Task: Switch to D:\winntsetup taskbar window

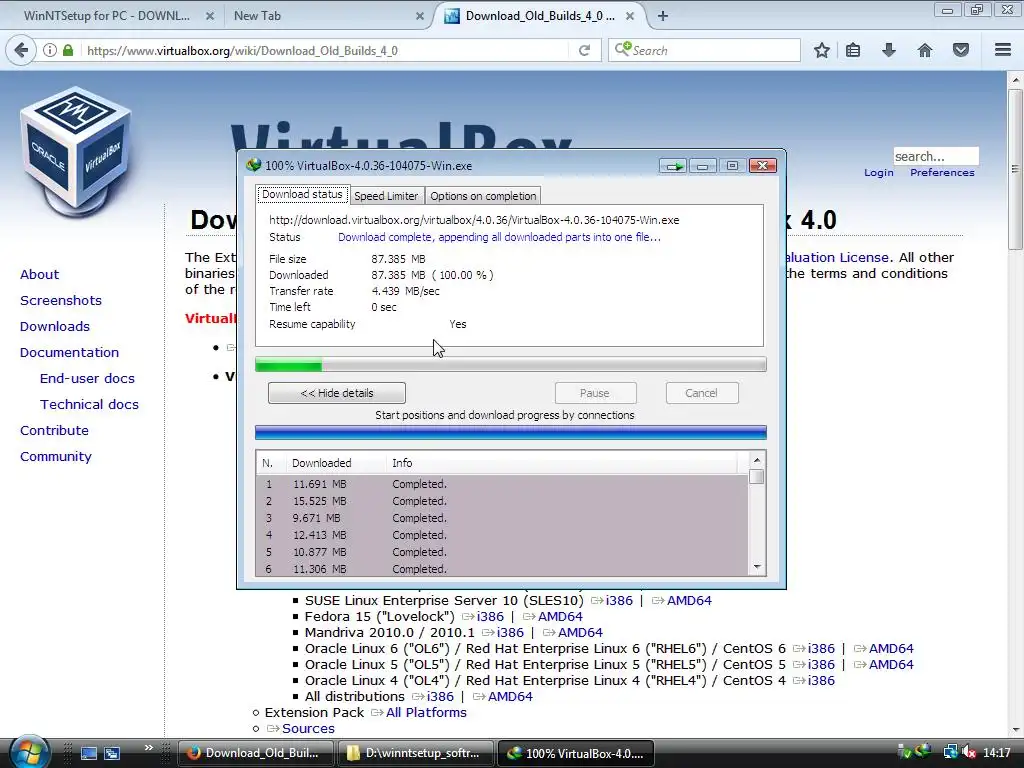Action: click(x=417, y=753)
